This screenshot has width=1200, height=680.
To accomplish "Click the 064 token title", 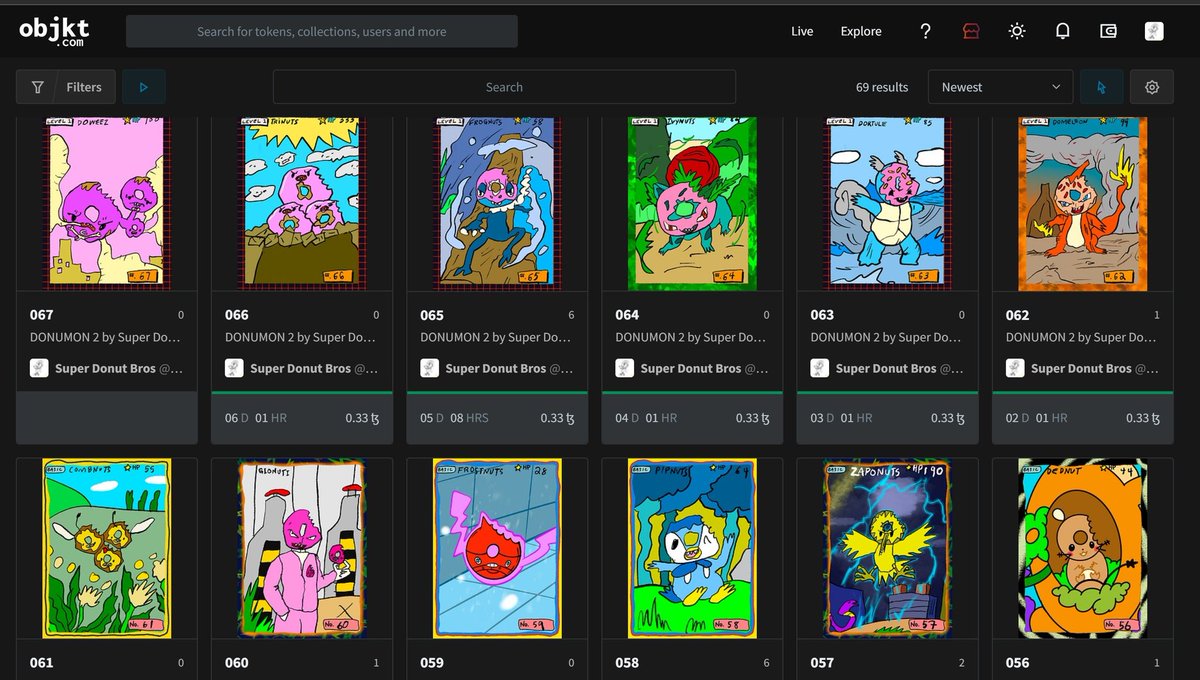I will 627,315.
